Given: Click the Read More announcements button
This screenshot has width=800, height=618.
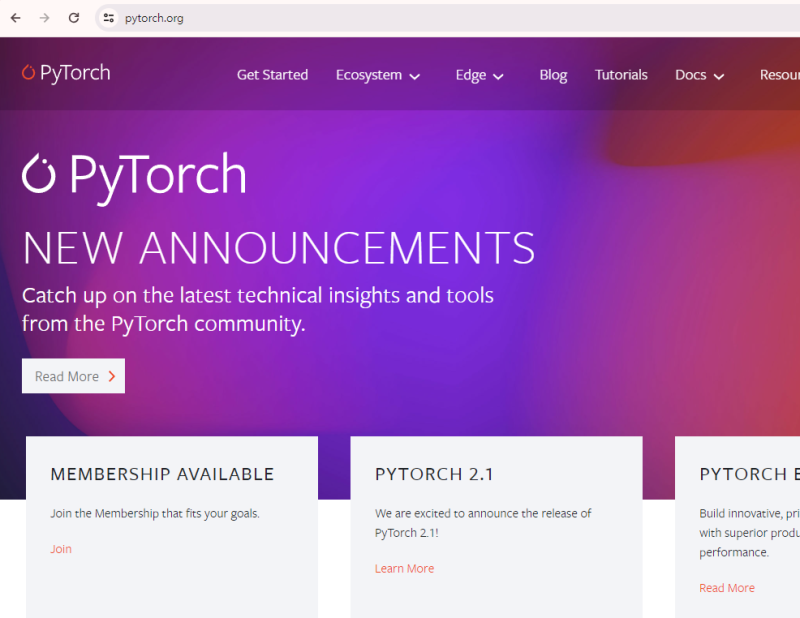Looking at the screenshot, I should point(73,376).
